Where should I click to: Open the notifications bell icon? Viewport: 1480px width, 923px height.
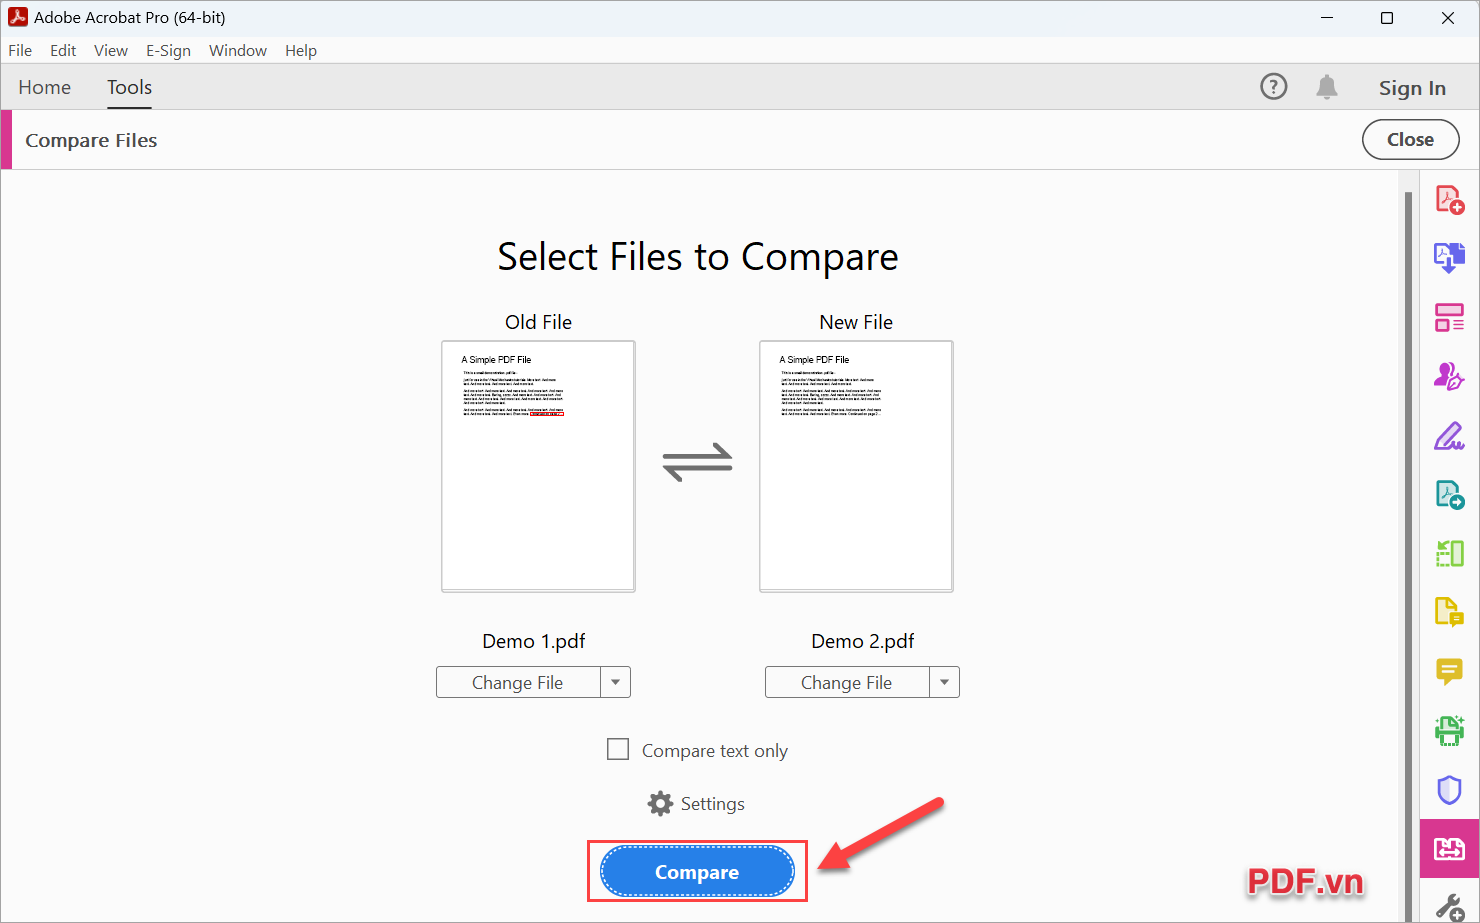click(1327, 87)
